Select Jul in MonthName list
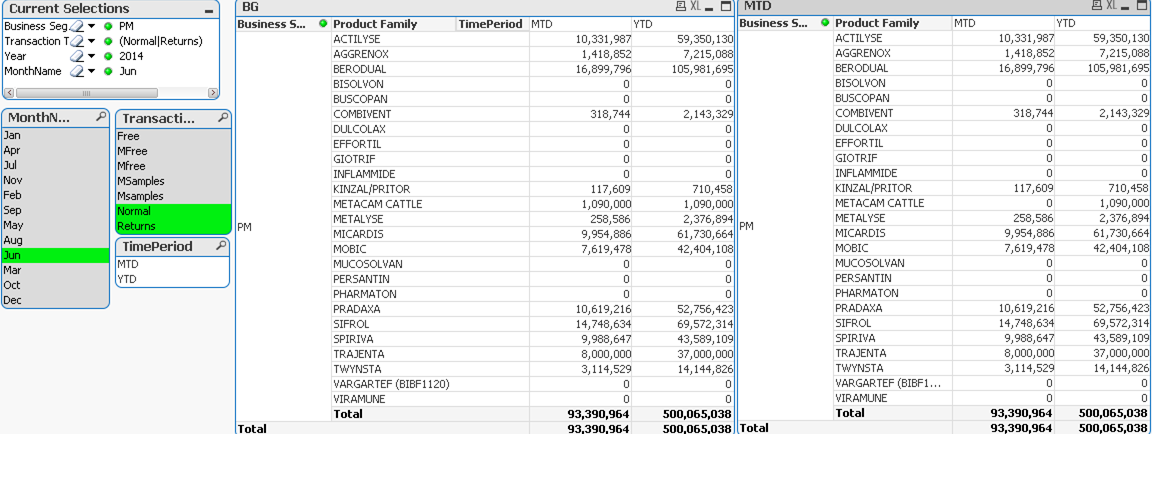Viewport: 1152px width, 494px height. [55, 165]
